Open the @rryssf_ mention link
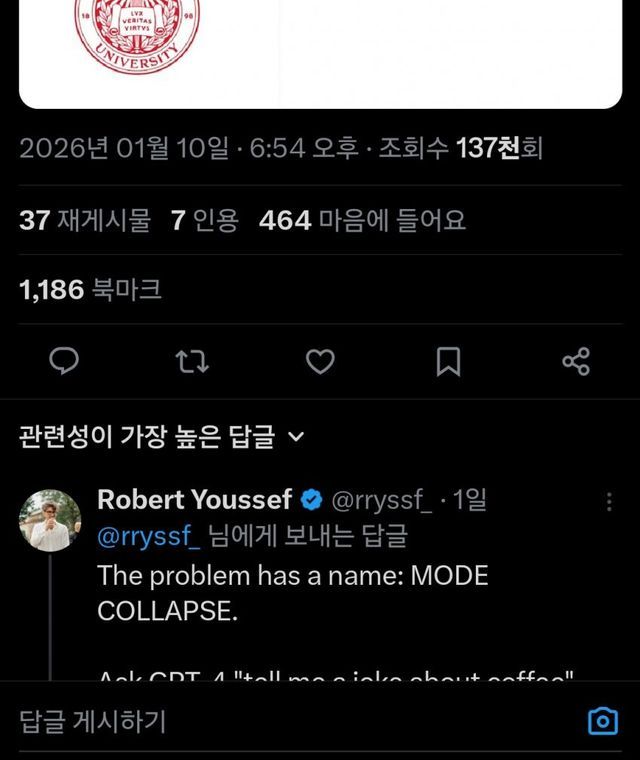The width and height of the screenshot is (640, 760). click(x=149, y=537)
